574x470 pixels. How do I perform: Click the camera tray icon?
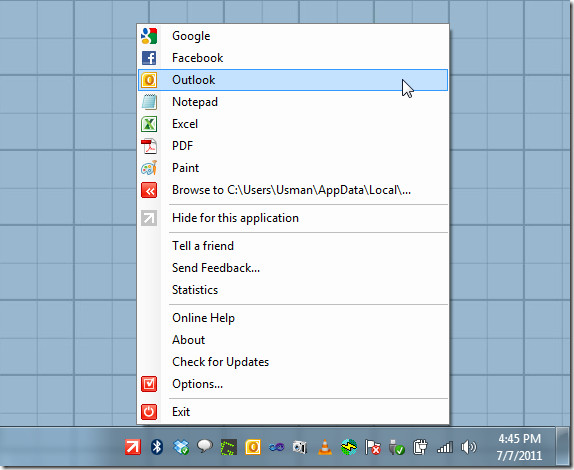pos(300,447)
